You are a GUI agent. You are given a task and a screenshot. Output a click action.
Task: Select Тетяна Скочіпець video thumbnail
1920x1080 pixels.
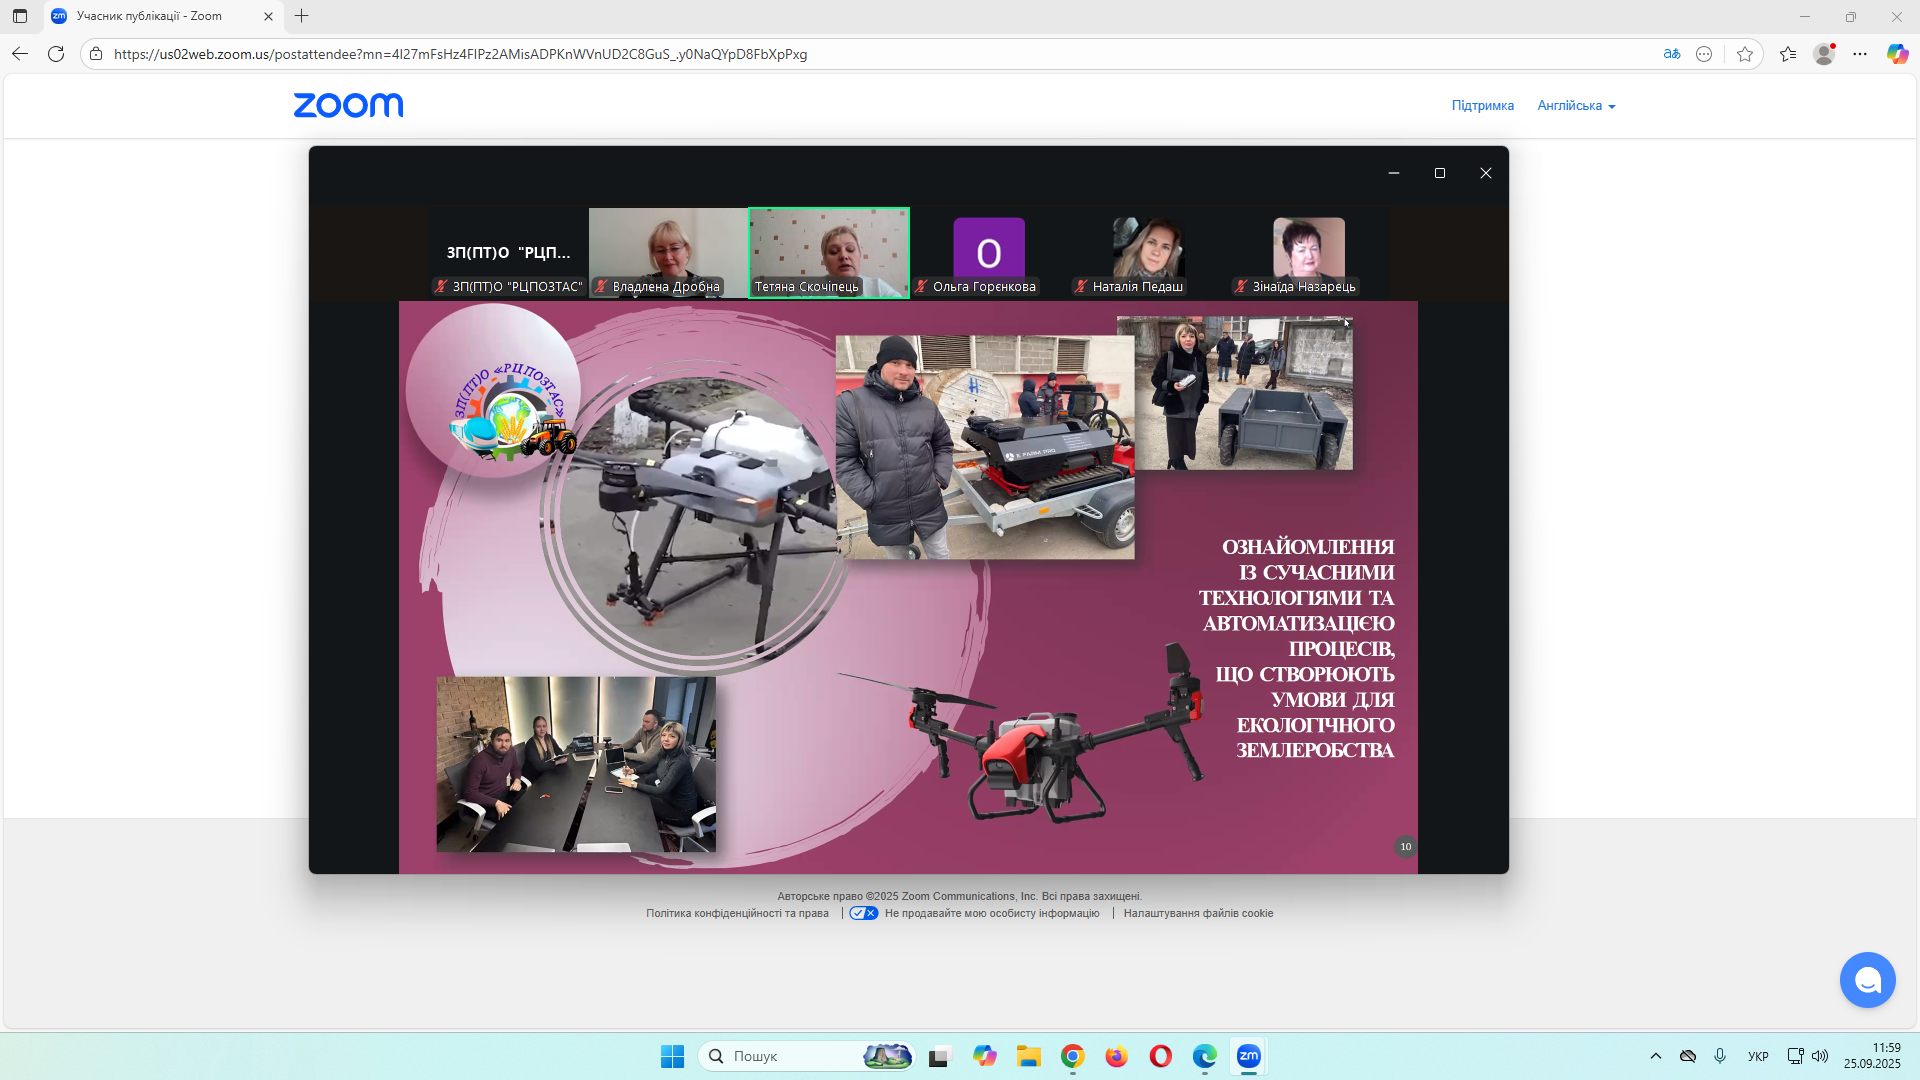click(828, 251)
